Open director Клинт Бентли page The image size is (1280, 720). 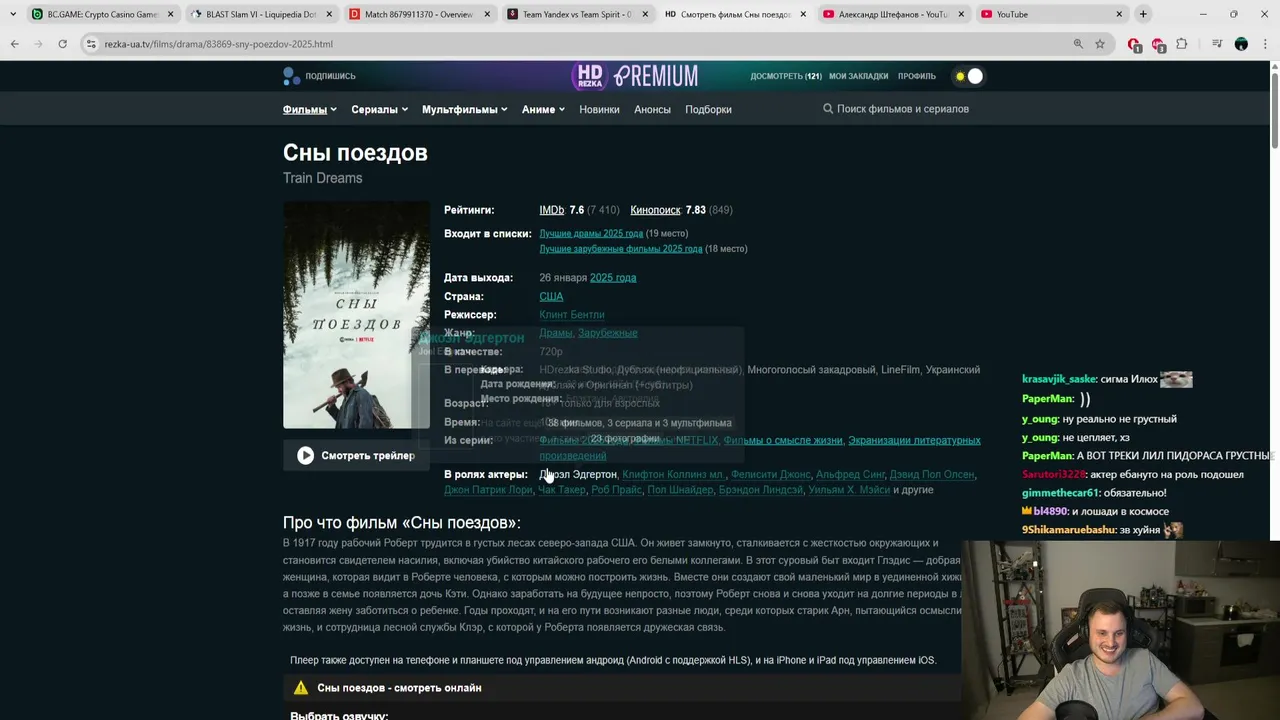[572, 315]
